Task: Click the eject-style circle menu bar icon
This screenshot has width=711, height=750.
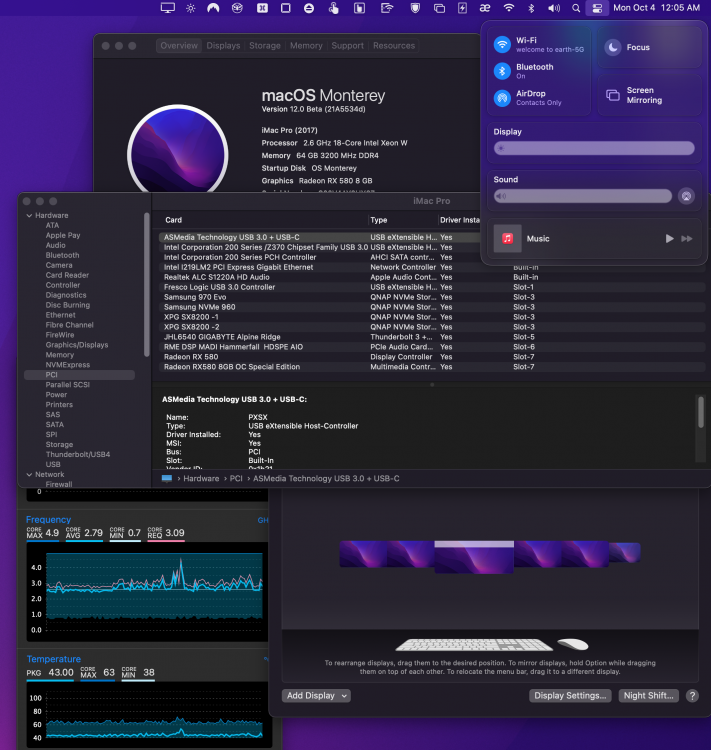Action: [309, 8]
